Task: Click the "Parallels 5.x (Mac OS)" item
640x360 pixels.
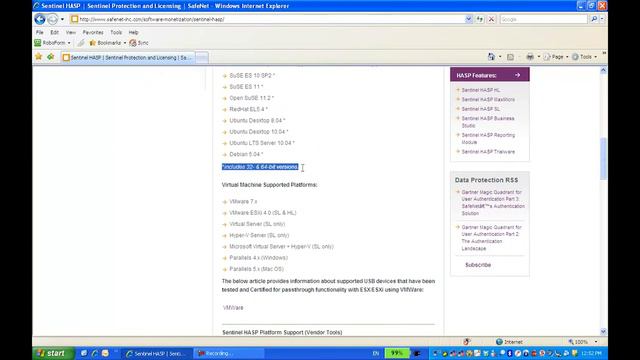Action: point(256,269)
